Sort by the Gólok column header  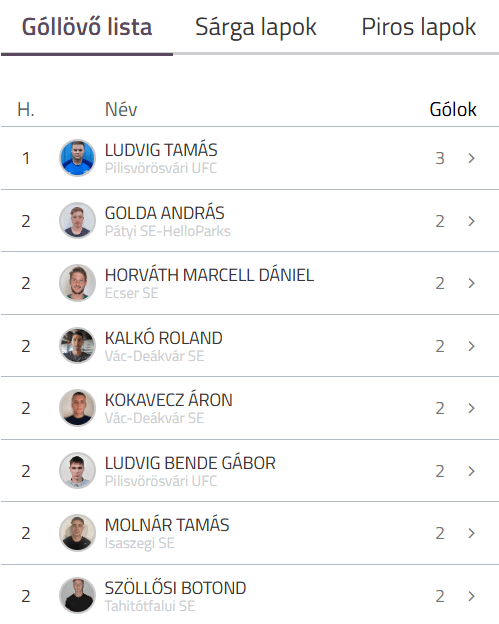[x=453, y=109]
